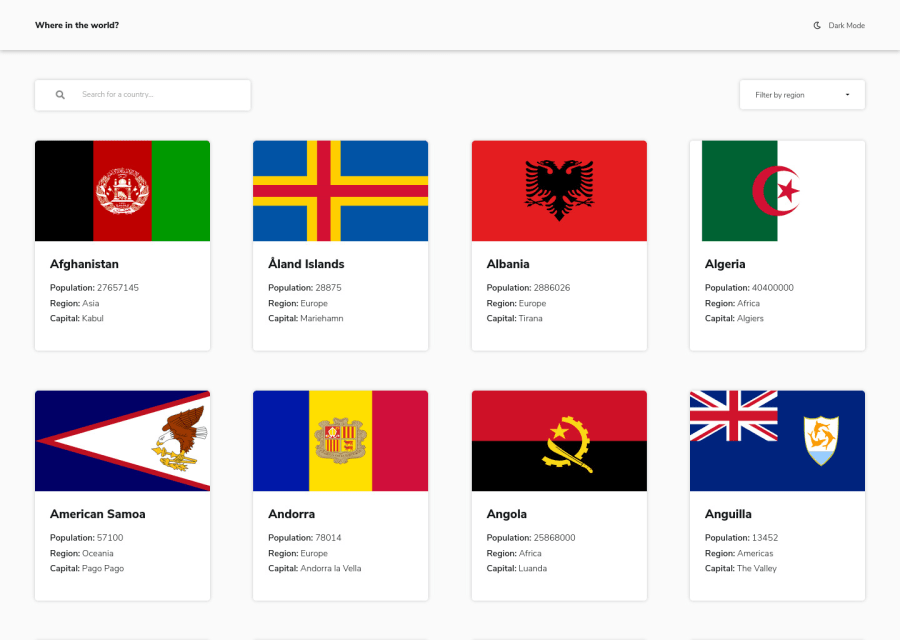Click the Where in the world? title
900x640 pixels.
(77, 25)
